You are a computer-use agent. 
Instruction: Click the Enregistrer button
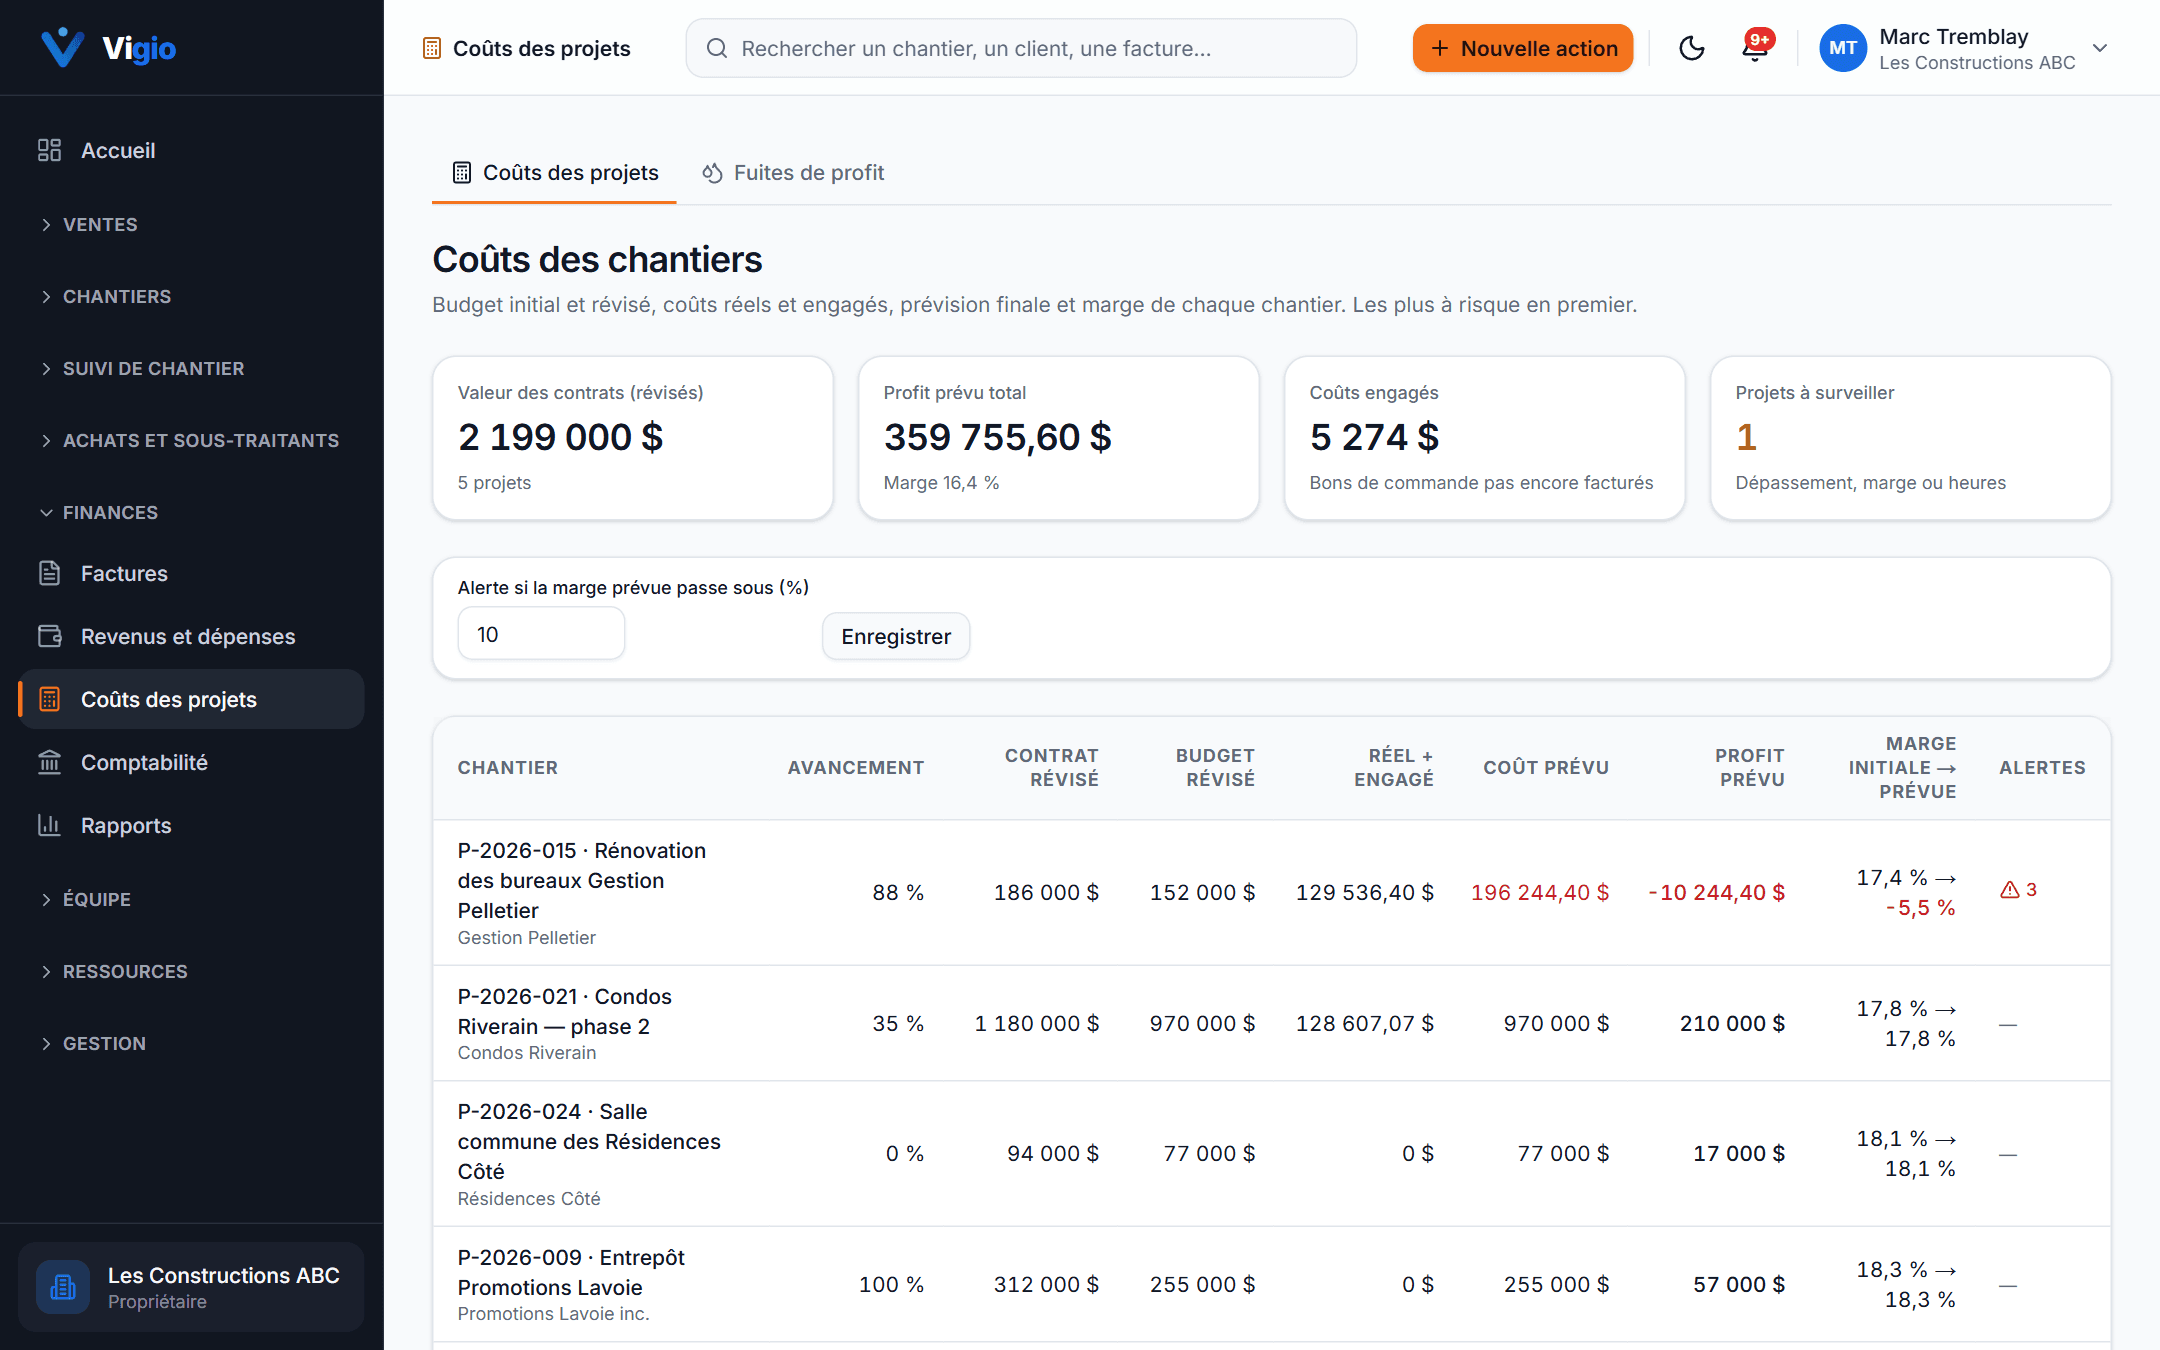click(896, 636)
